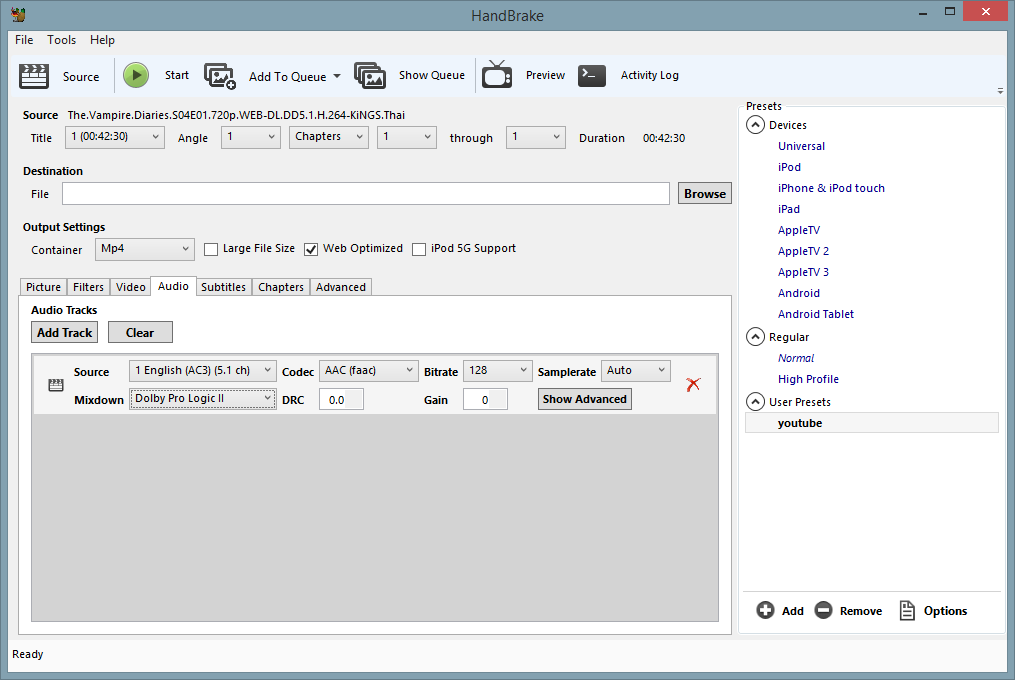Screen dimensions: 1015x680
Task: Click the Source clapperboard icon
Action: pyautogui.click(x=34, y=76)
